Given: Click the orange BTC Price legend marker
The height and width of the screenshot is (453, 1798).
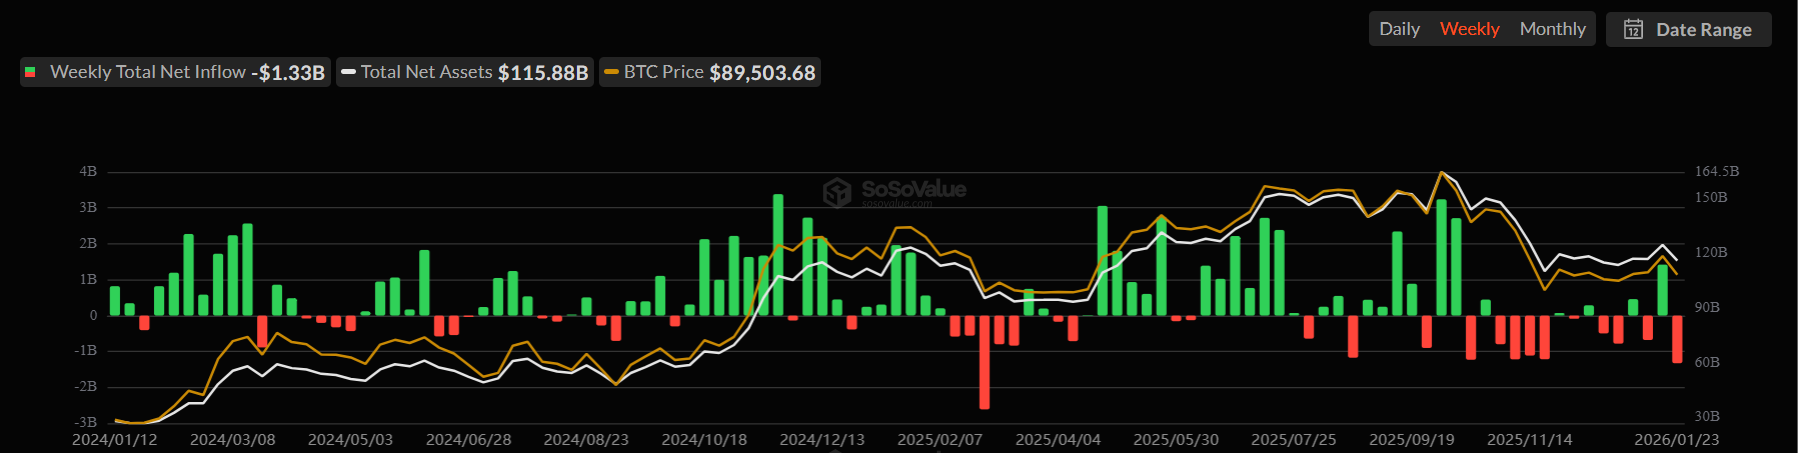Looking at the screenshot, I should [x=611, y=72].
